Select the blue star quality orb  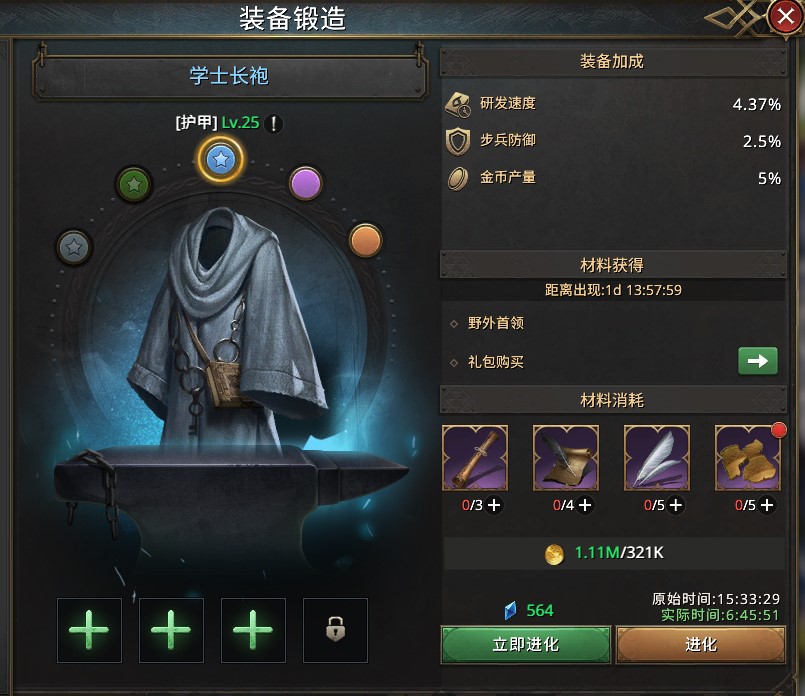coord(221,160)
